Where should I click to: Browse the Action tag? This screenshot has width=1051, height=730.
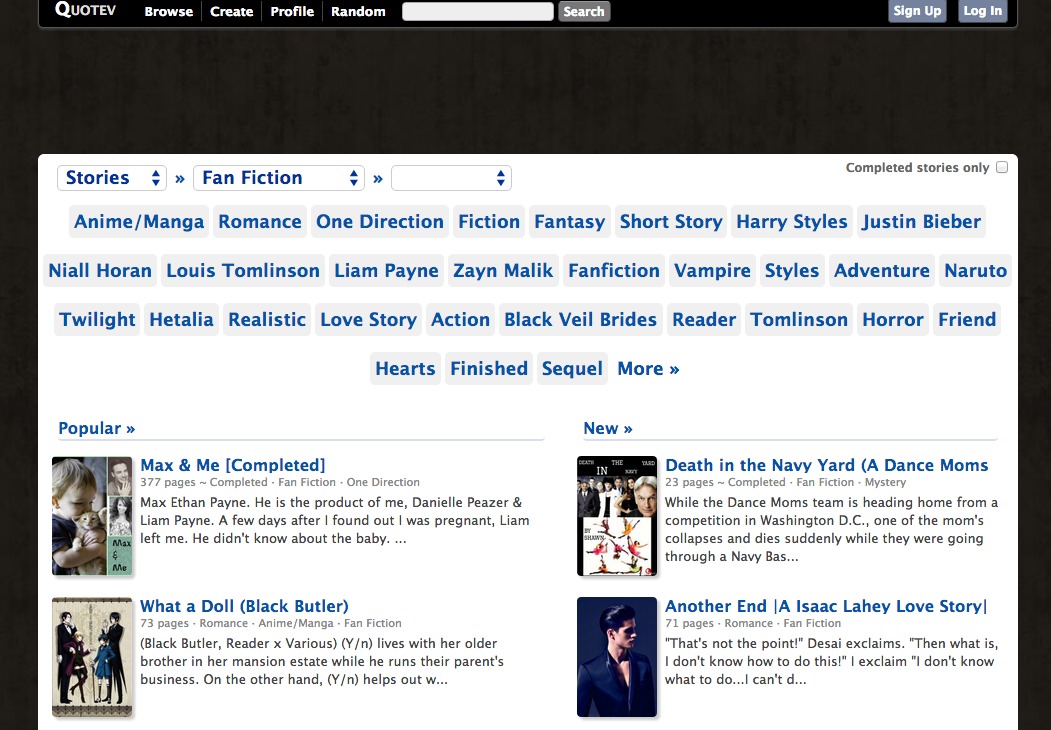click(x=460, y=319)
